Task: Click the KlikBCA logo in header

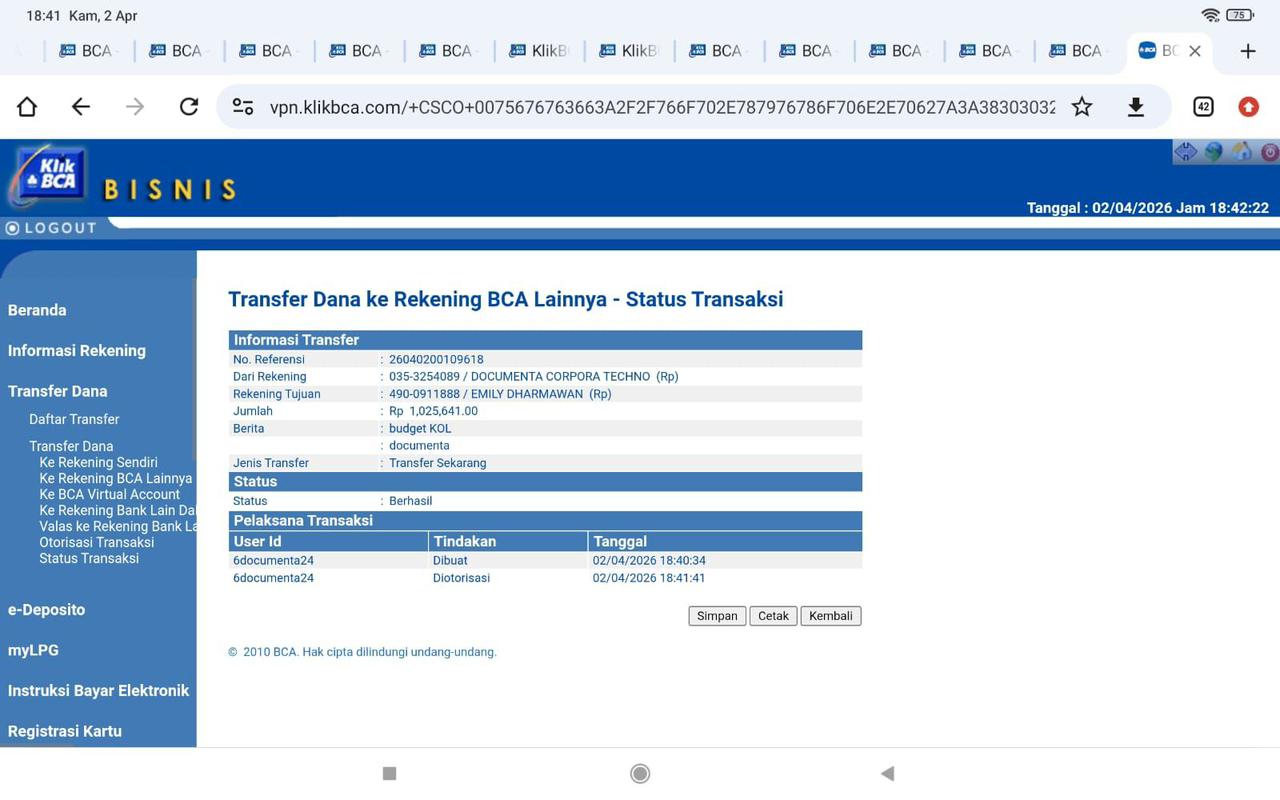Action: coord(48,177)
